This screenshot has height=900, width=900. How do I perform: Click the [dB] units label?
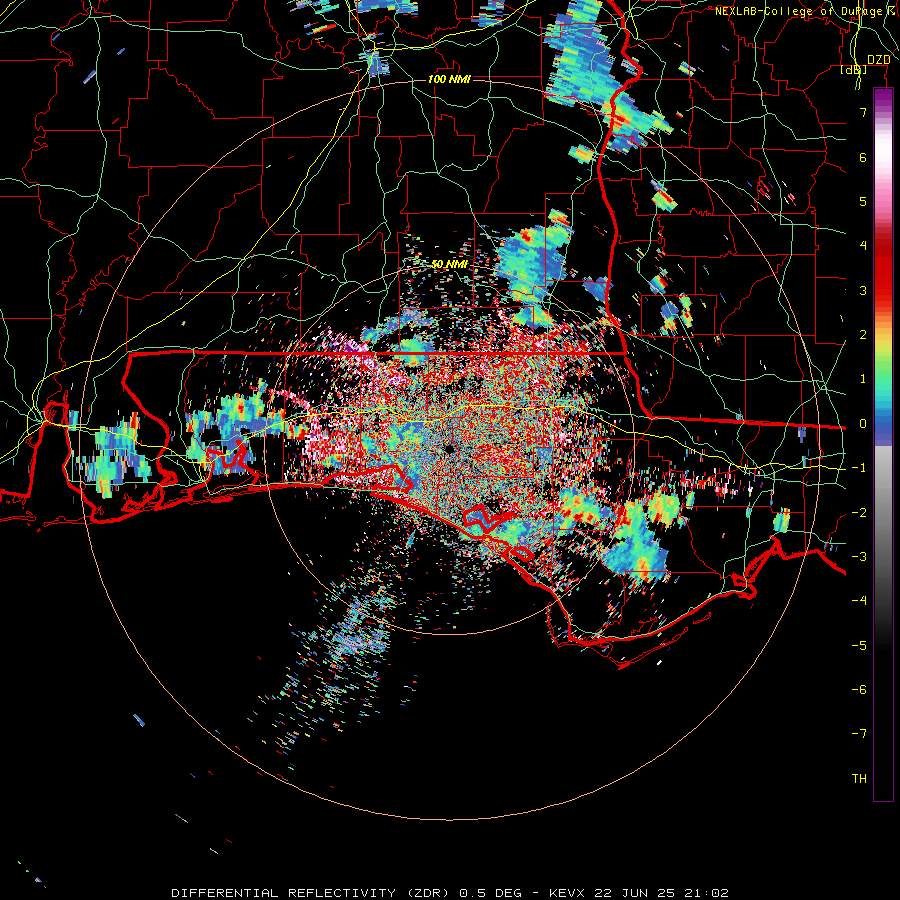click(854, 69)
